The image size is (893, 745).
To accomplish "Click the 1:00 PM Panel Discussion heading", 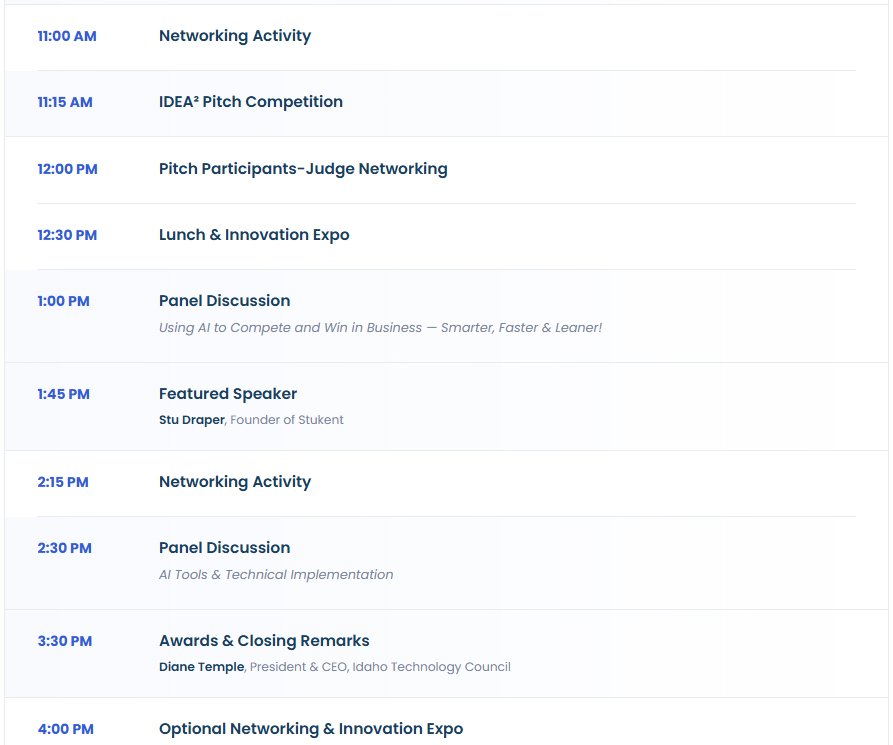I will click(224, 301).
